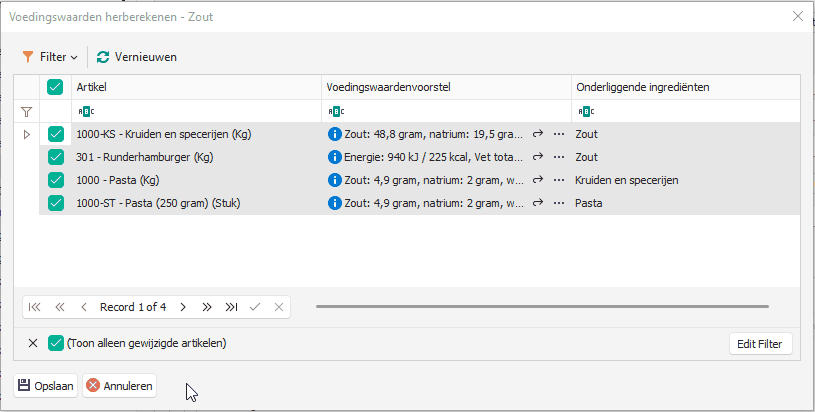Sort by Onderliggende ingrediënten column header

click(x=685, y=87)
